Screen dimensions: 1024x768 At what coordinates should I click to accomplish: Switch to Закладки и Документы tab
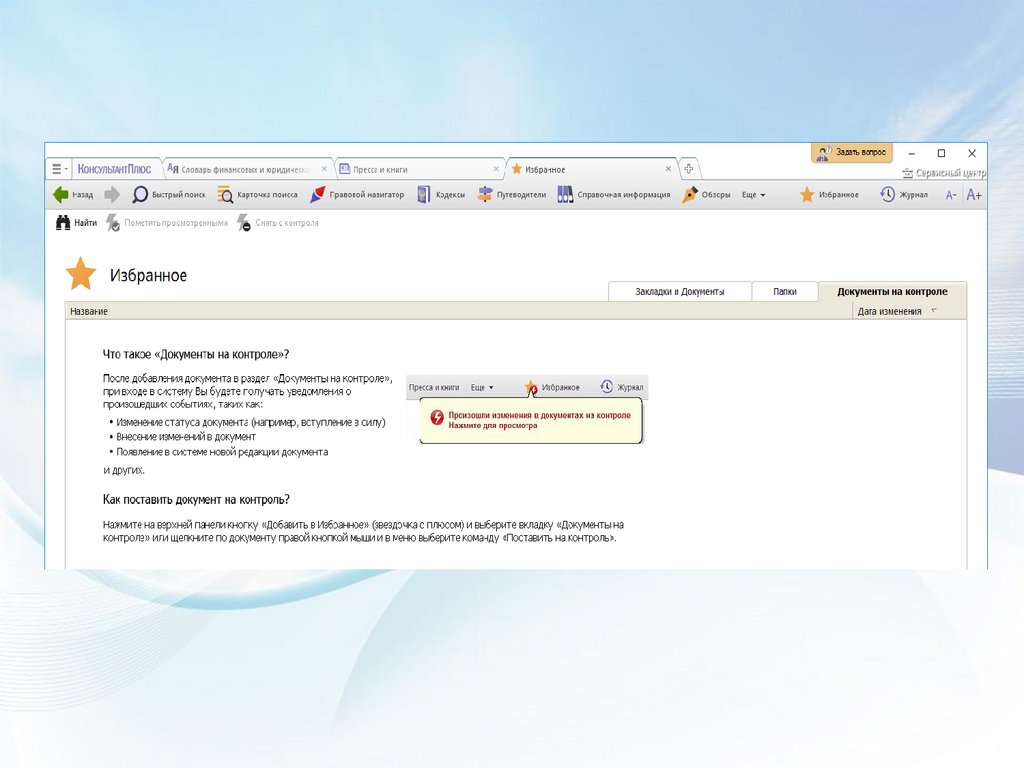tap(680, 291)
